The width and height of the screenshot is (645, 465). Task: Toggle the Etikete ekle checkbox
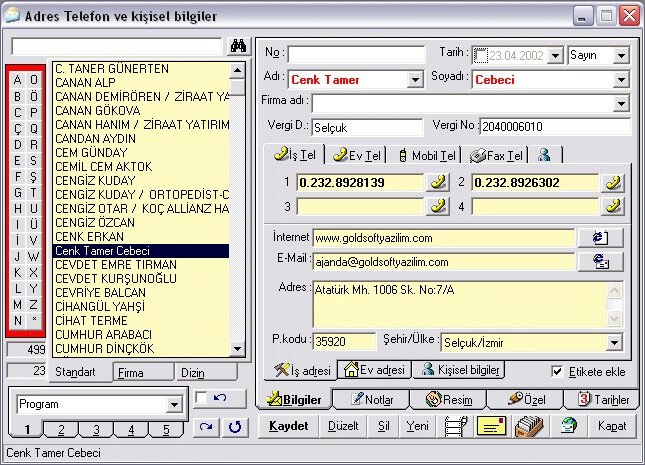click(558, 371)
